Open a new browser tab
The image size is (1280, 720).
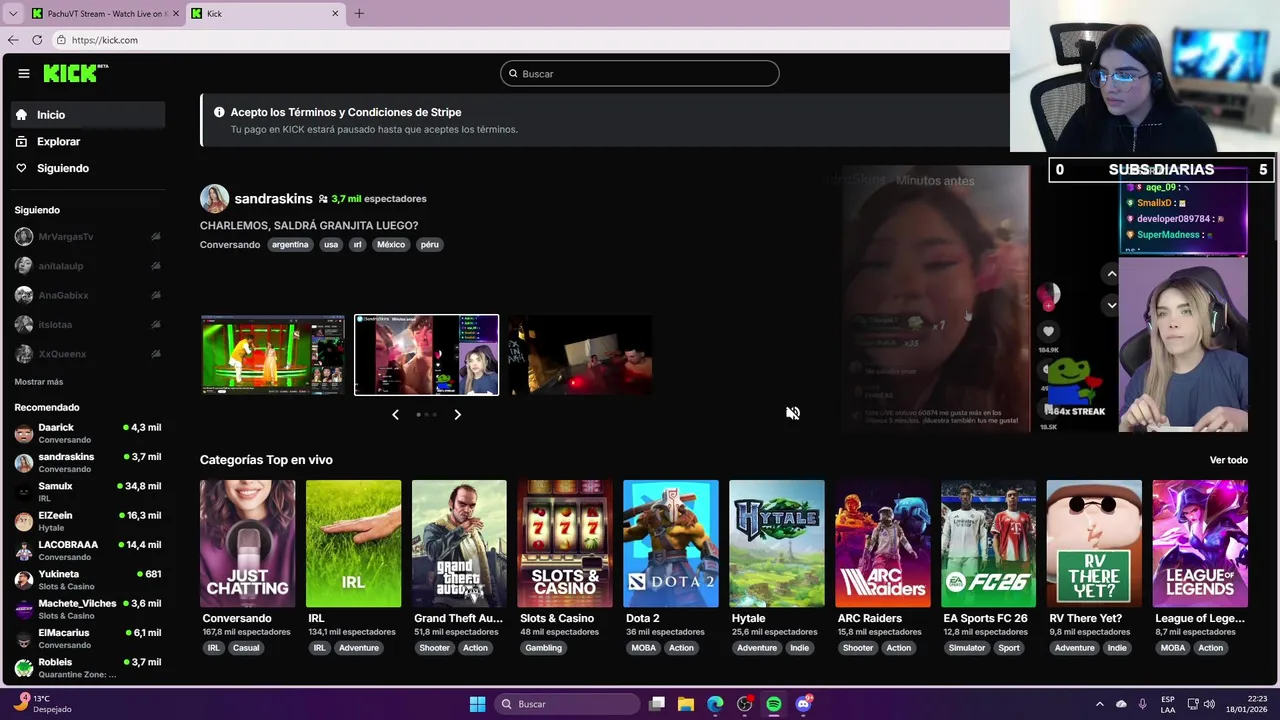click(x=359, y=13)
